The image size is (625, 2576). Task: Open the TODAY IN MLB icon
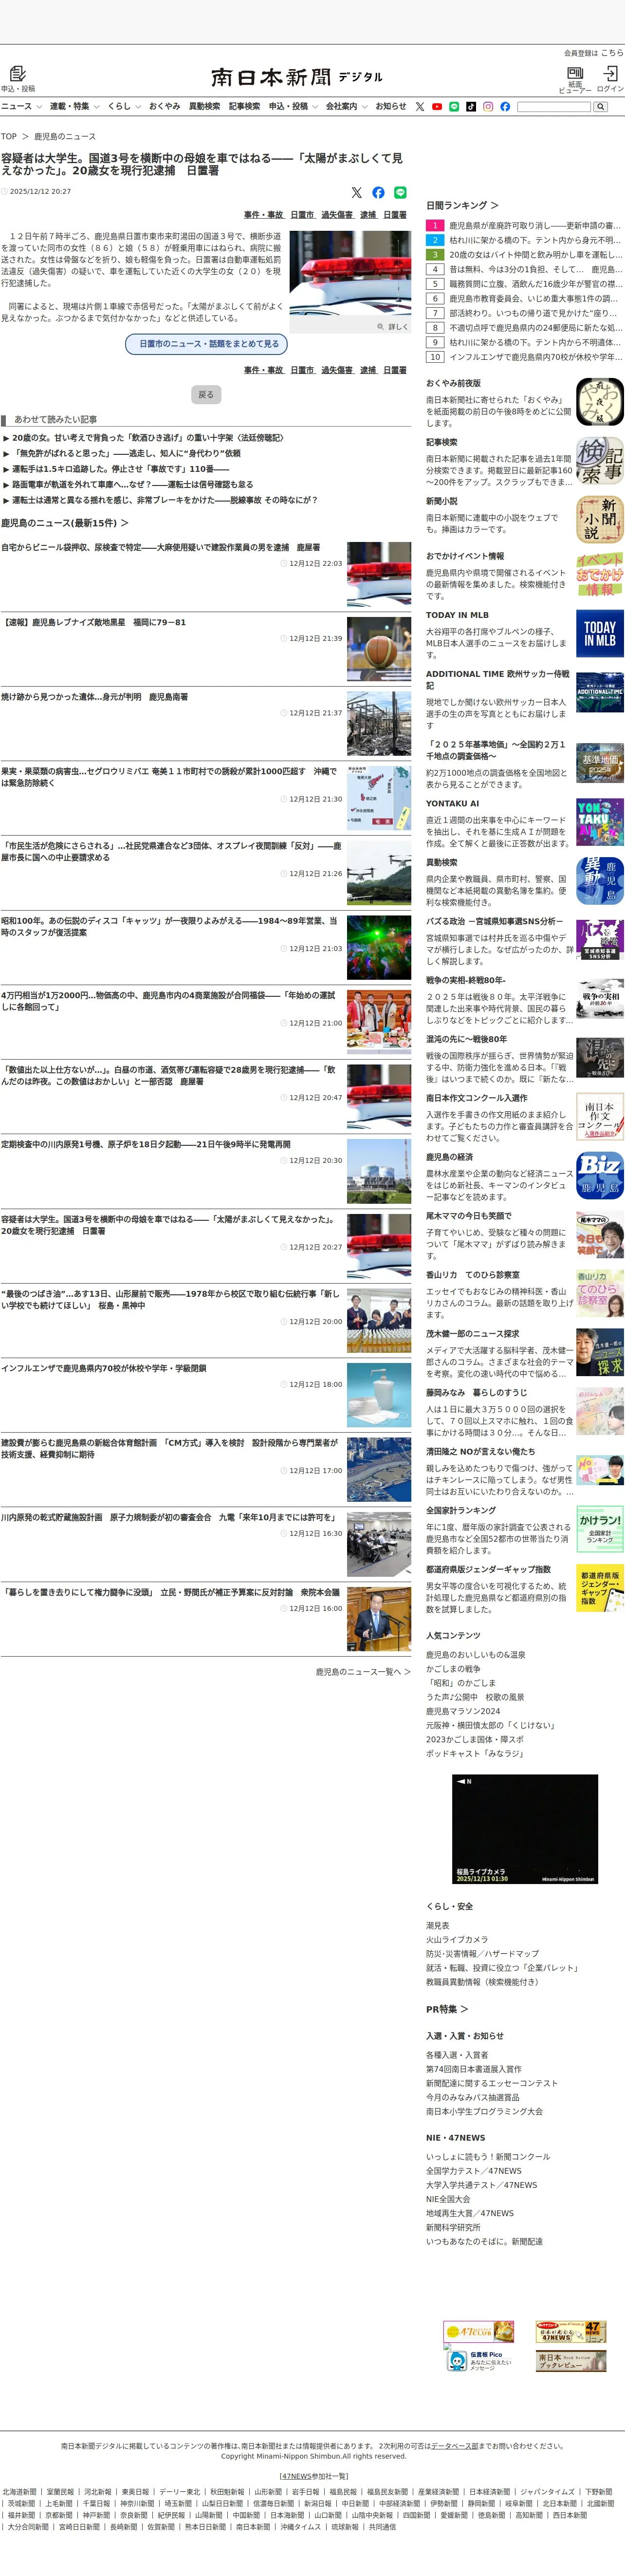coord(599,633)
